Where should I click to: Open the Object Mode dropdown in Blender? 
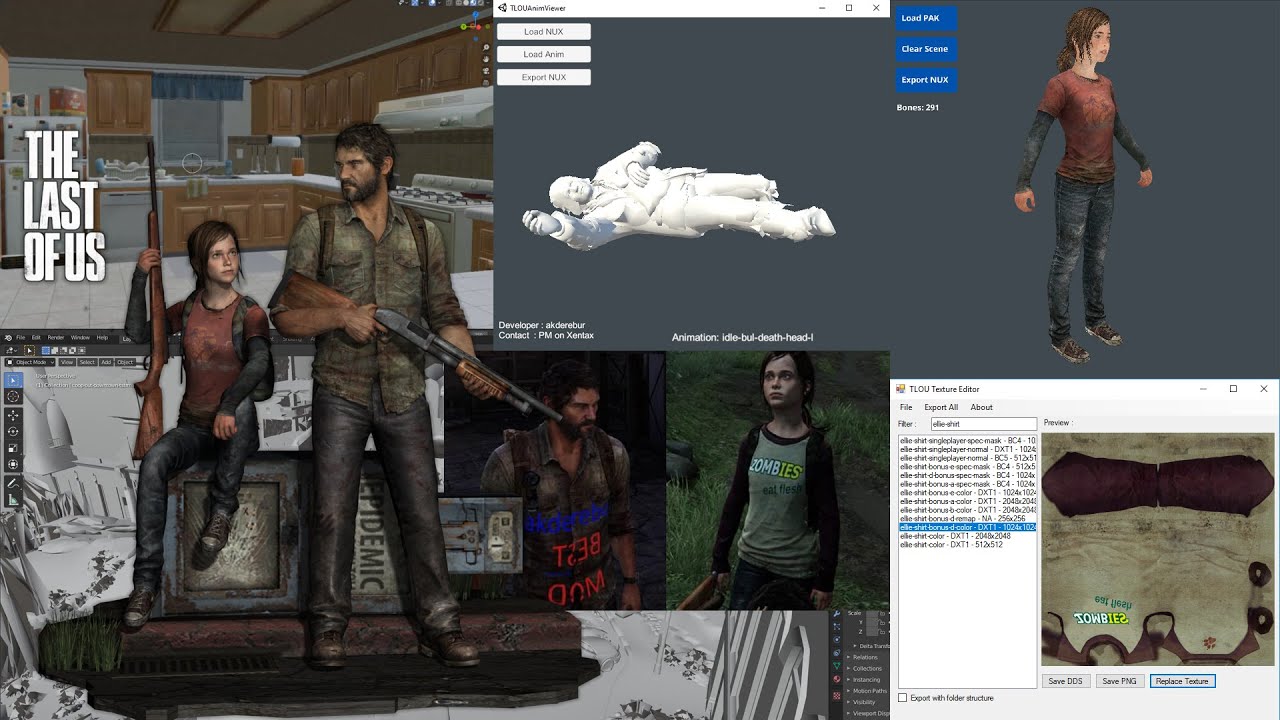(x=30, y=362)
